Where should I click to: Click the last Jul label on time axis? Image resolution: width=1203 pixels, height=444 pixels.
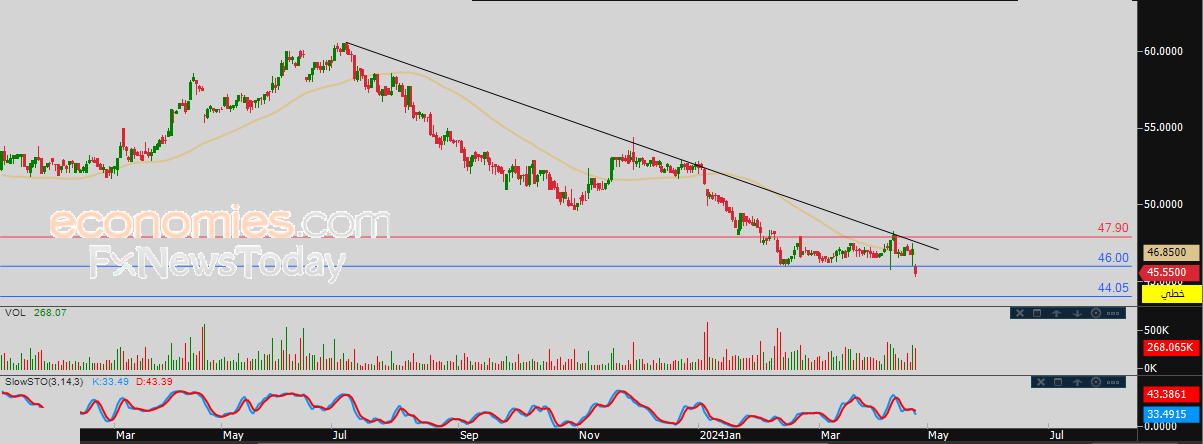pyautogui.click(x=1056, y=435)
